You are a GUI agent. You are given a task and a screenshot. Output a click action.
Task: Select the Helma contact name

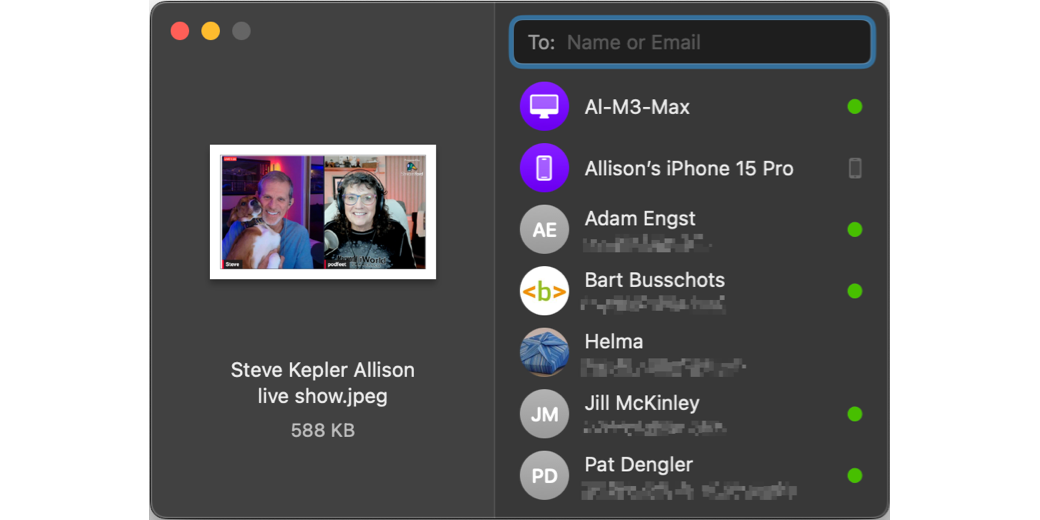point(613,342)
